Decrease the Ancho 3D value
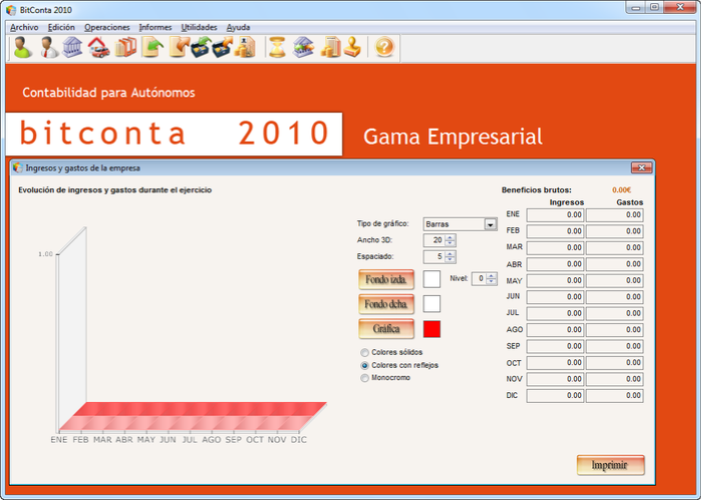 [x=450, y=243]
